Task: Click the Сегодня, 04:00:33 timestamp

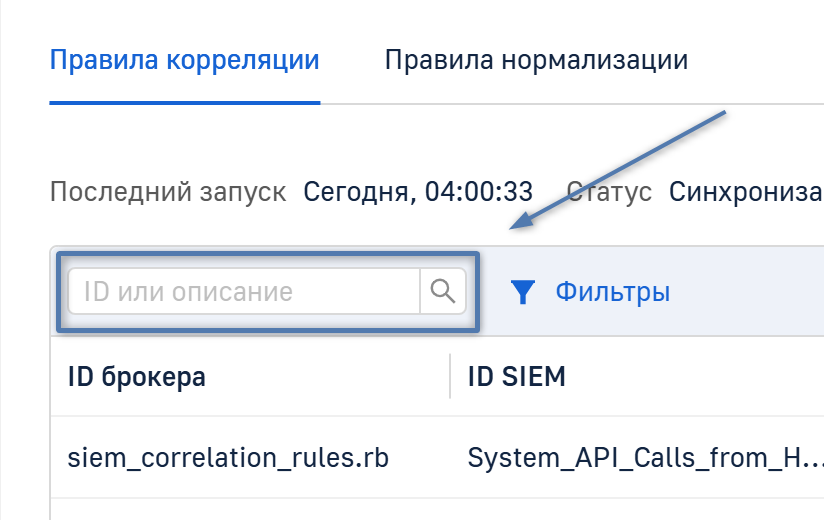Action: coord(418,190)
